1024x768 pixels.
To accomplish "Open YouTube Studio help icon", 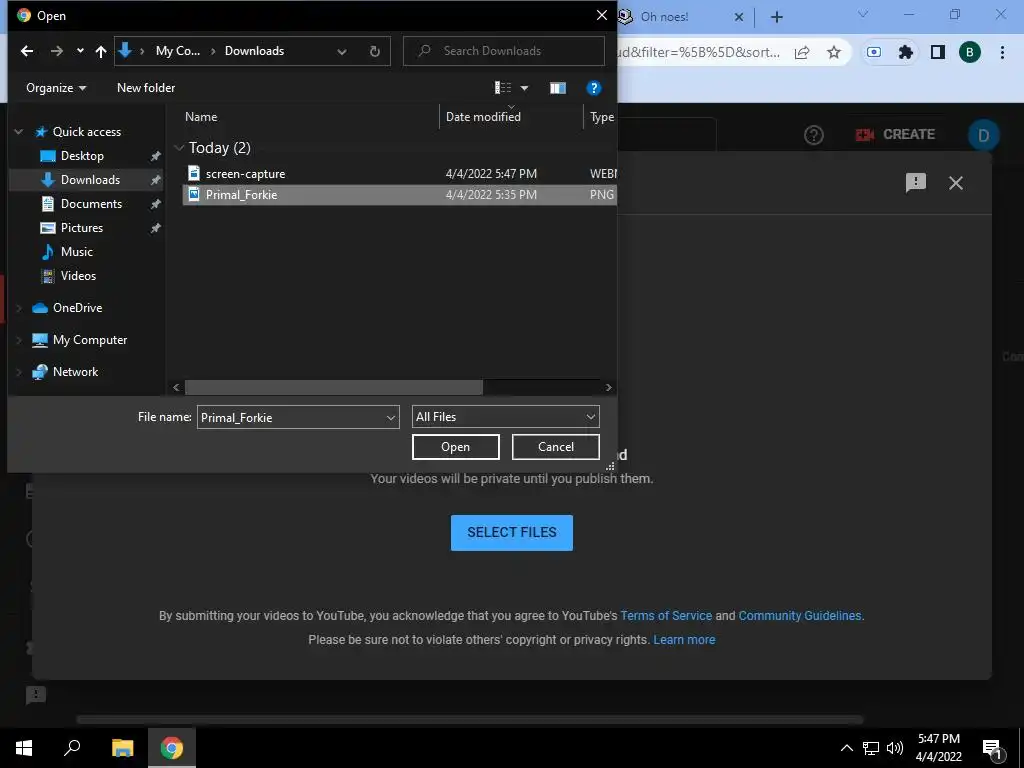I will 814,135.
